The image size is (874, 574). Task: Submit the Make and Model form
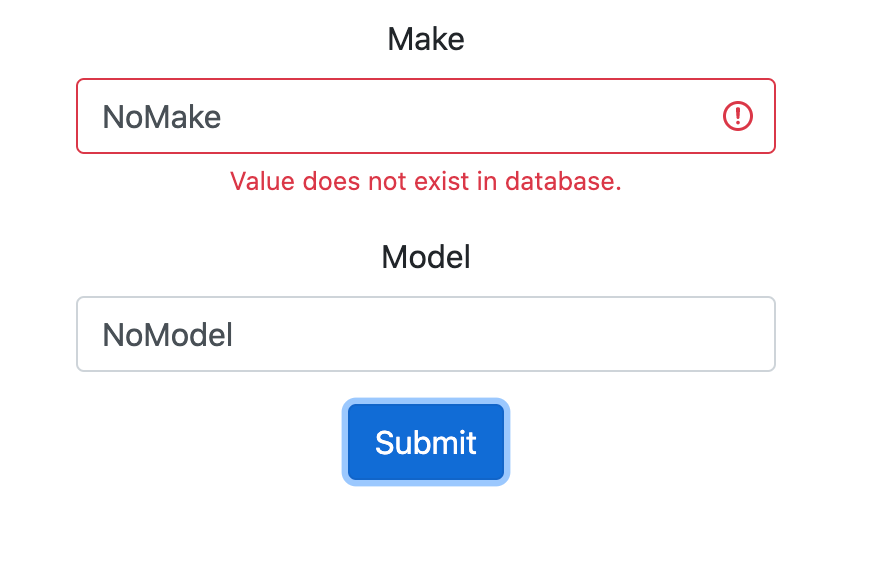tap(426, 442)
